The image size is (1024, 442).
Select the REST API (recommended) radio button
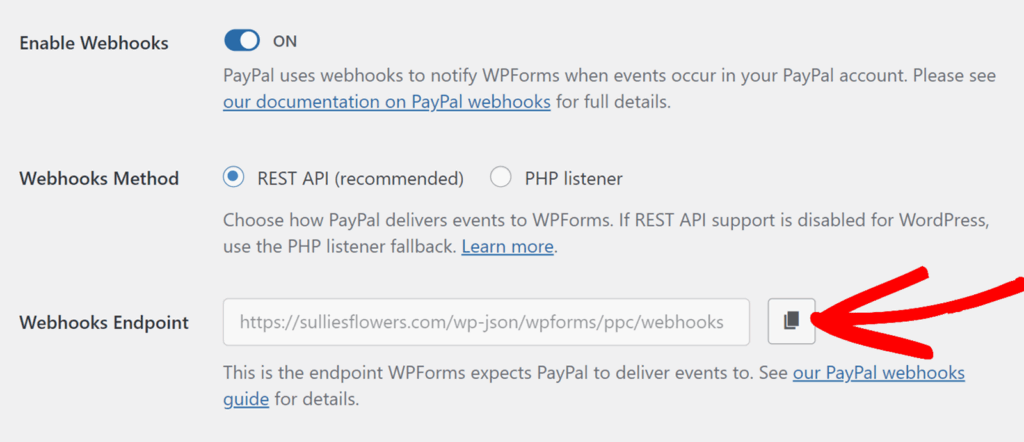(233, 178)
